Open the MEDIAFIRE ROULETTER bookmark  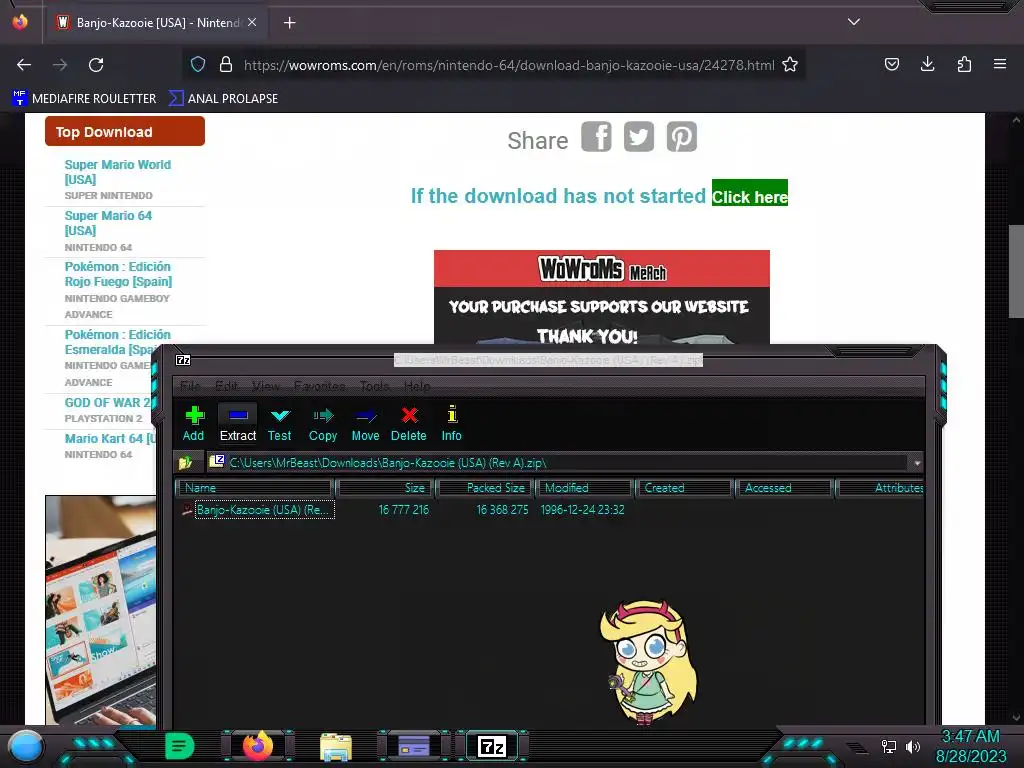84,99
